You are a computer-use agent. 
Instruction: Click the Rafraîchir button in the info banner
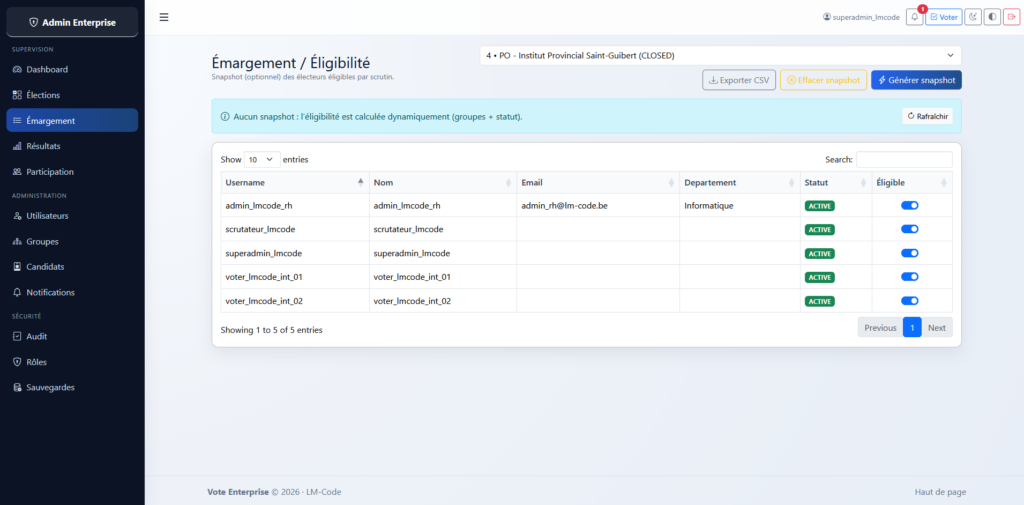(927, 117)
